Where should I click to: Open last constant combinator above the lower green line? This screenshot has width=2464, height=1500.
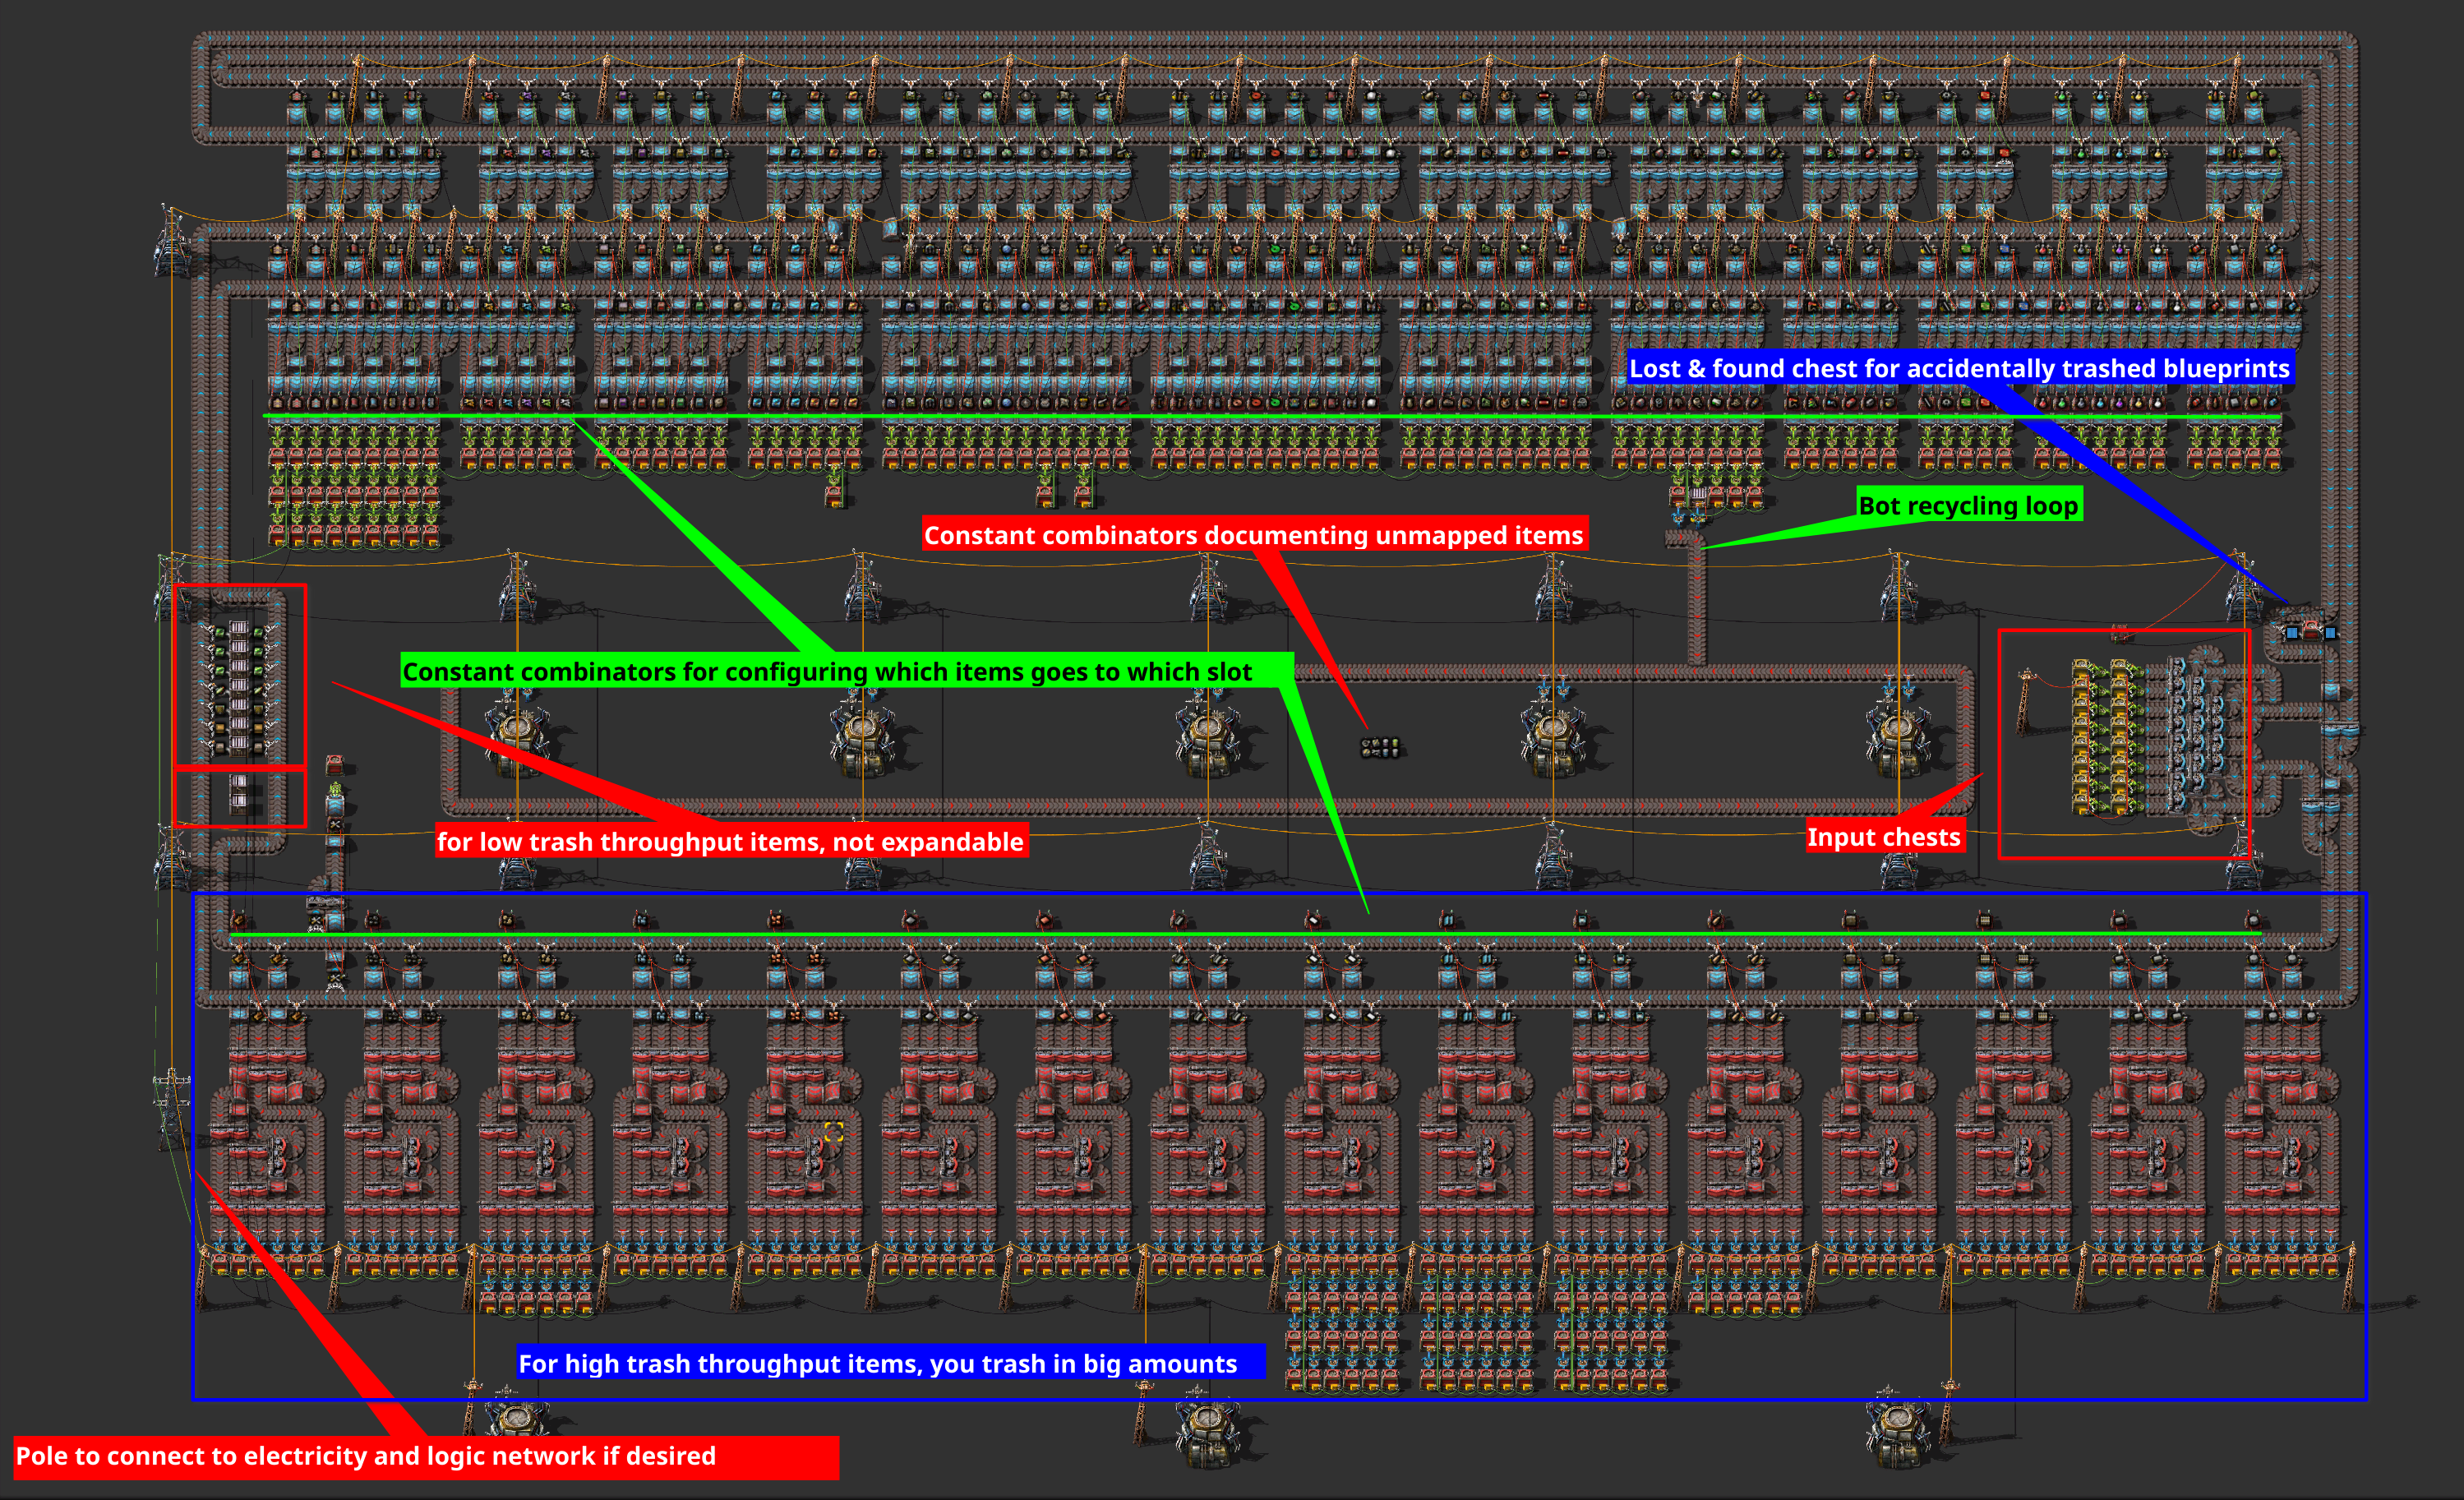pyautogui.click(x=2253, y=920)
